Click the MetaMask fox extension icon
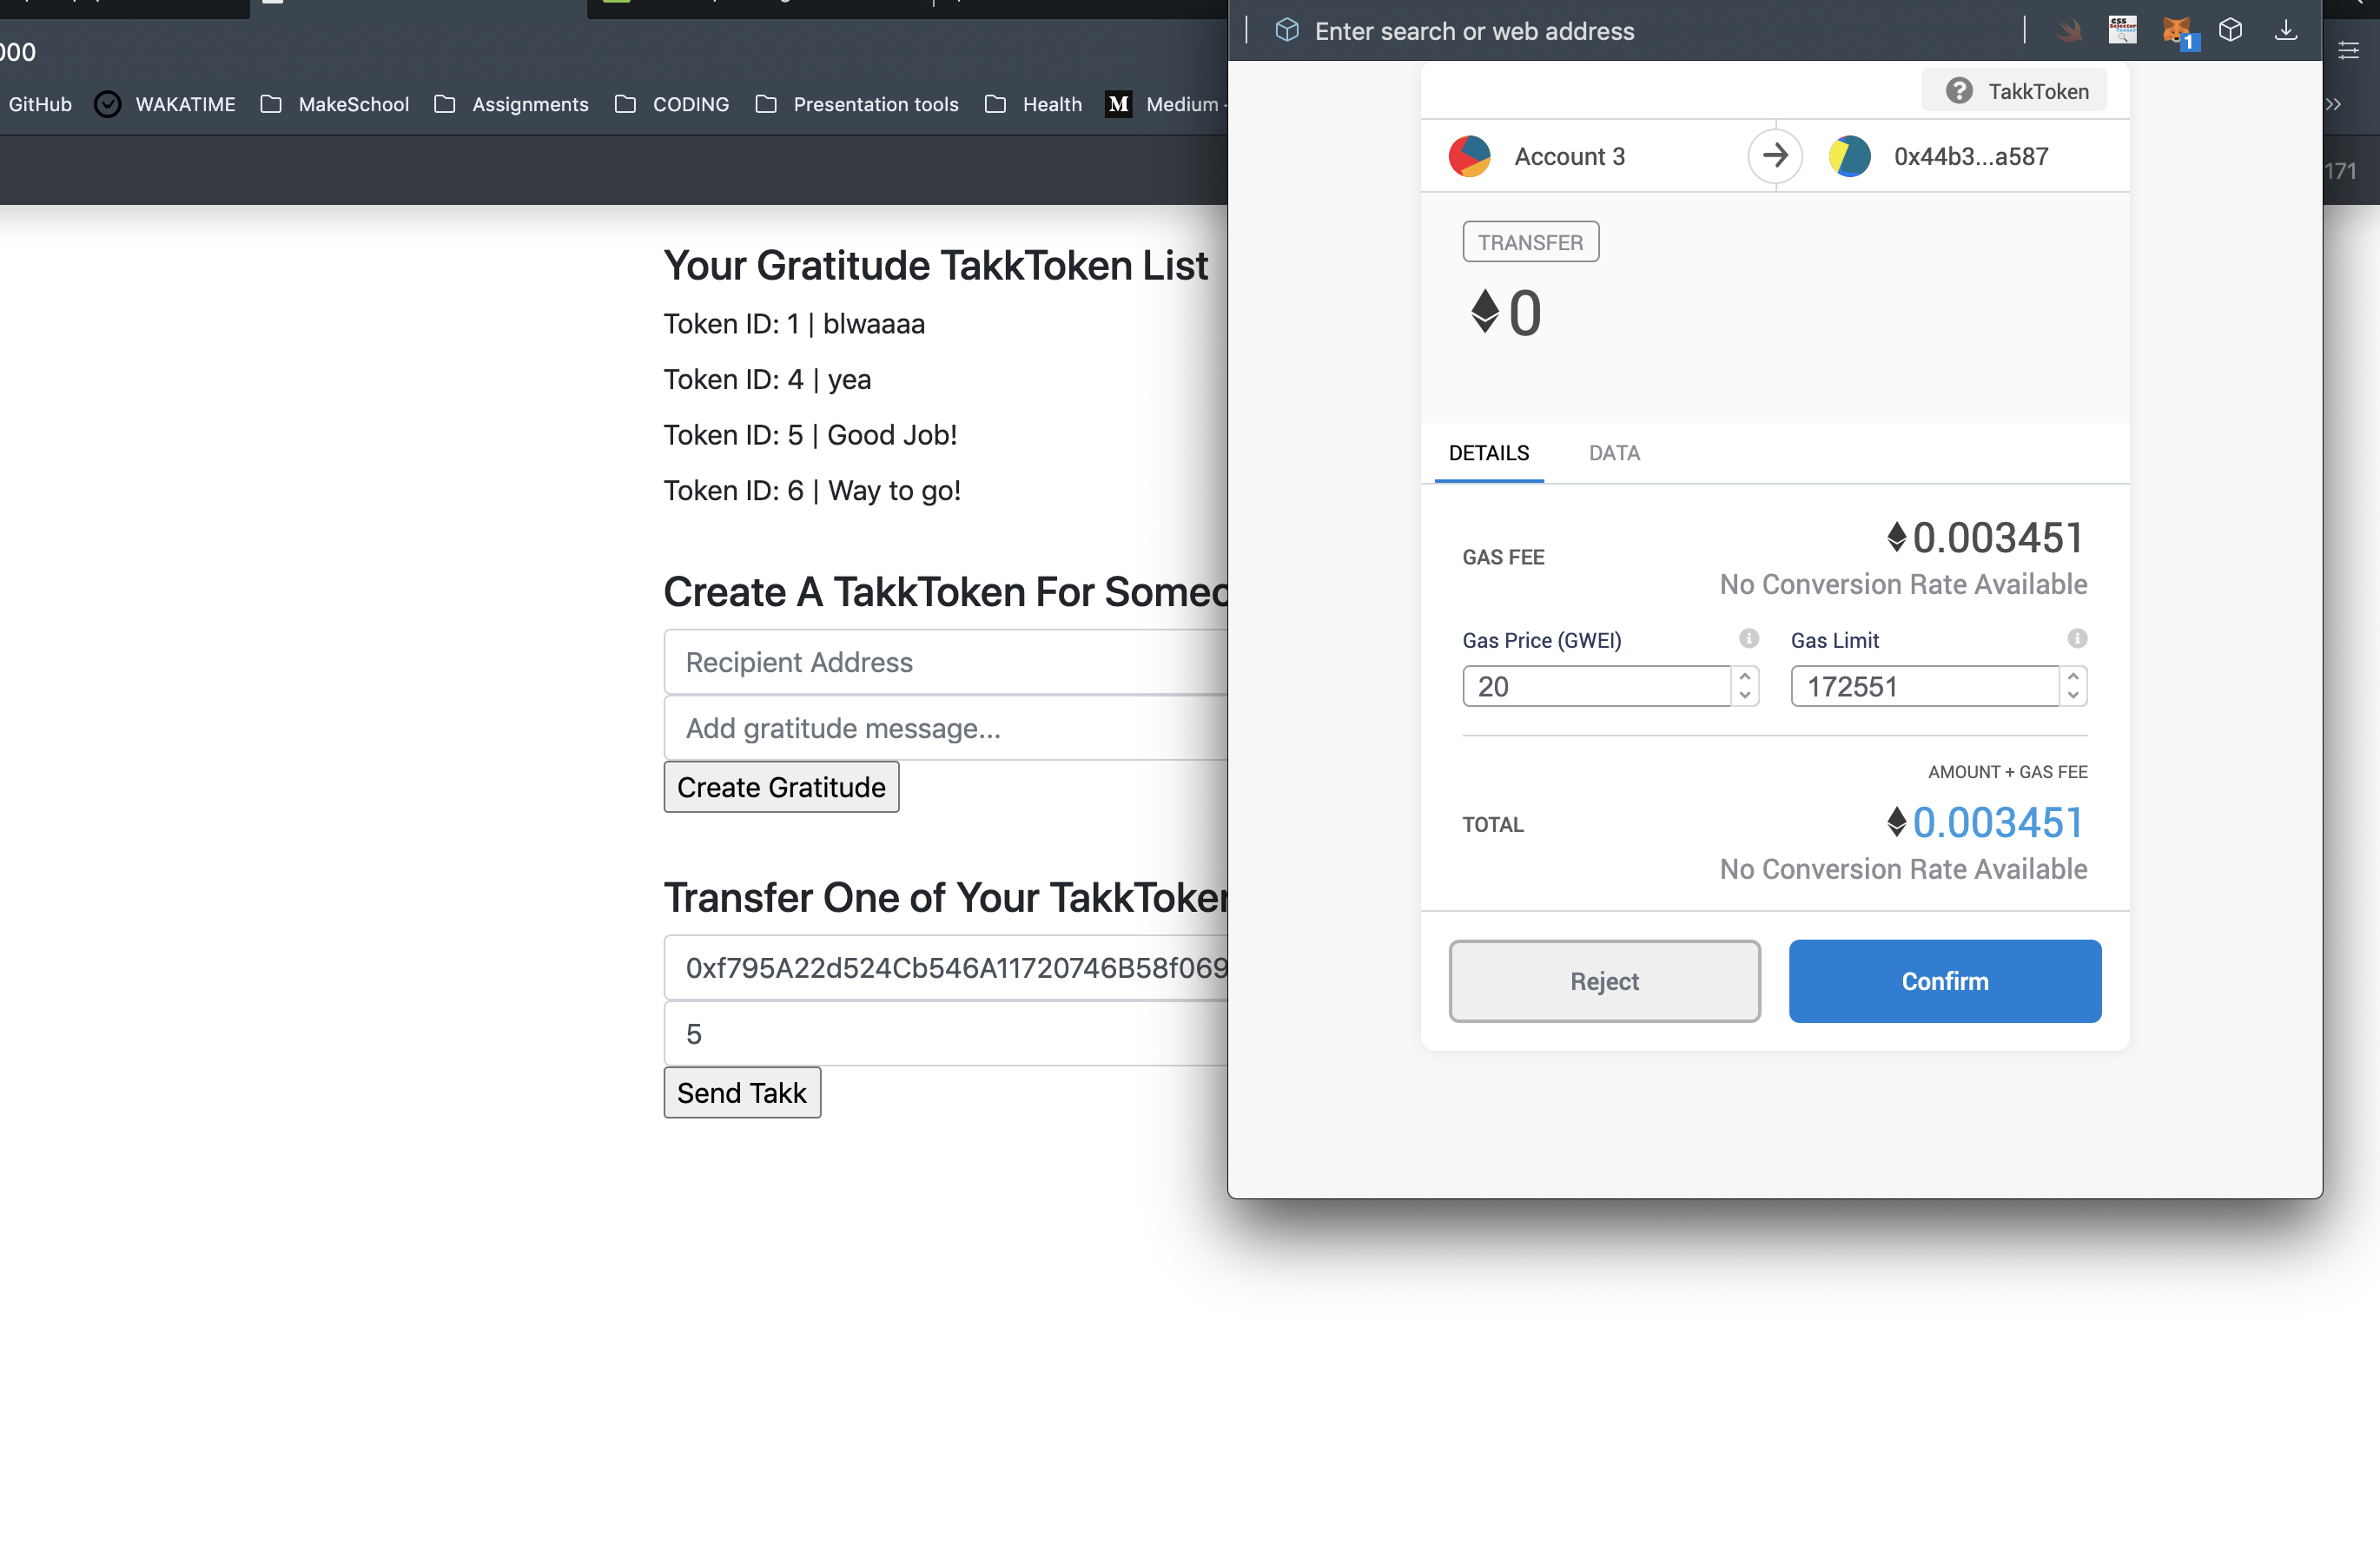 tap(2177, 31)
